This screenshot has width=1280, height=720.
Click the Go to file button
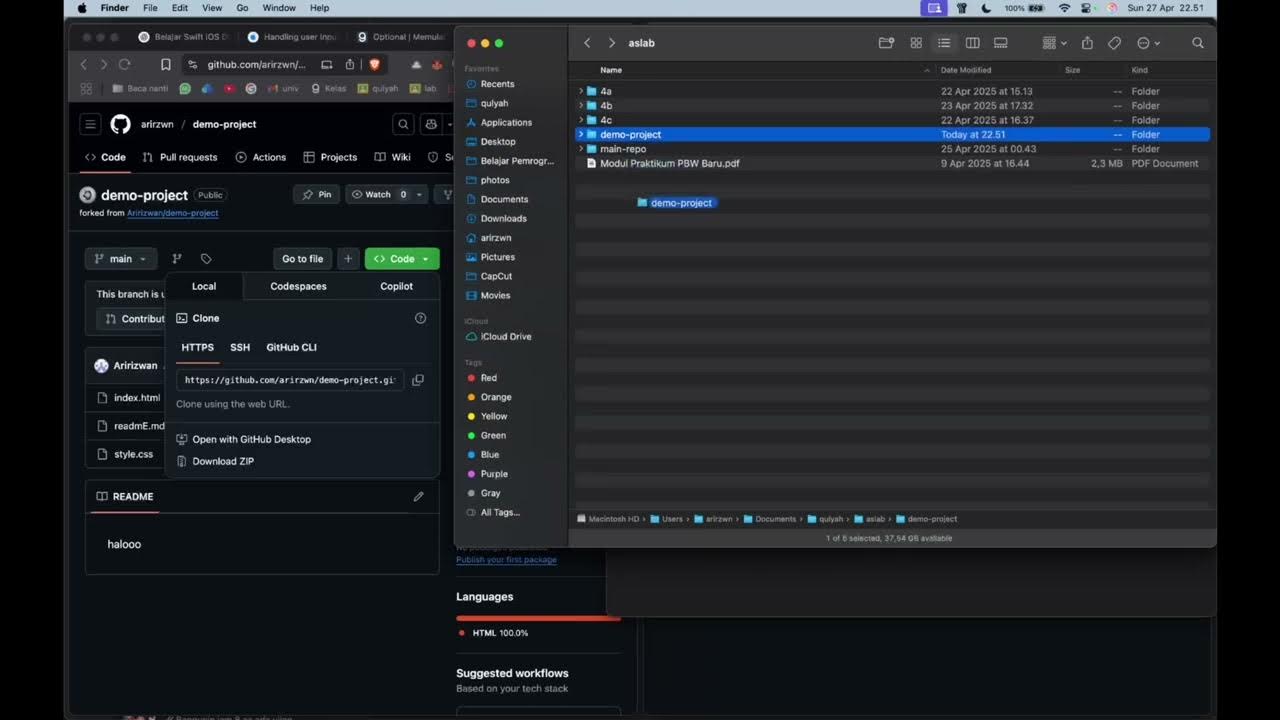click(302, 259)
